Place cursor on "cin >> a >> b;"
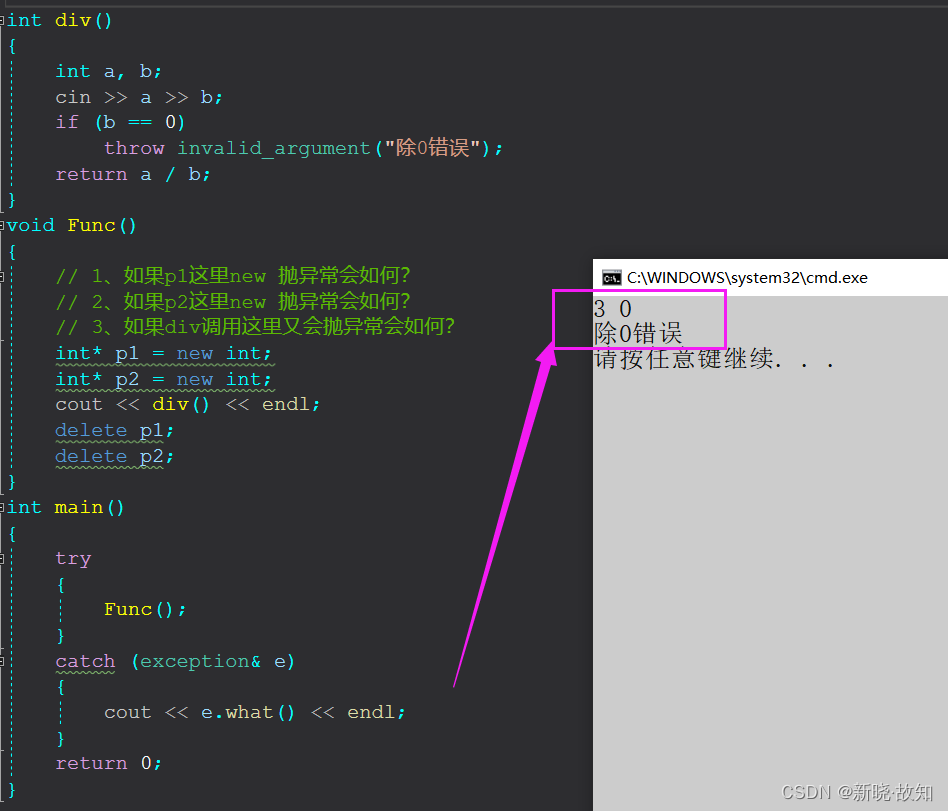 139,97
